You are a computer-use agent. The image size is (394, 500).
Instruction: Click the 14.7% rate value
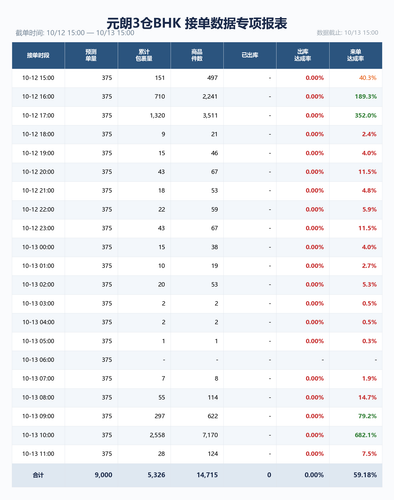tap(368, 398)
